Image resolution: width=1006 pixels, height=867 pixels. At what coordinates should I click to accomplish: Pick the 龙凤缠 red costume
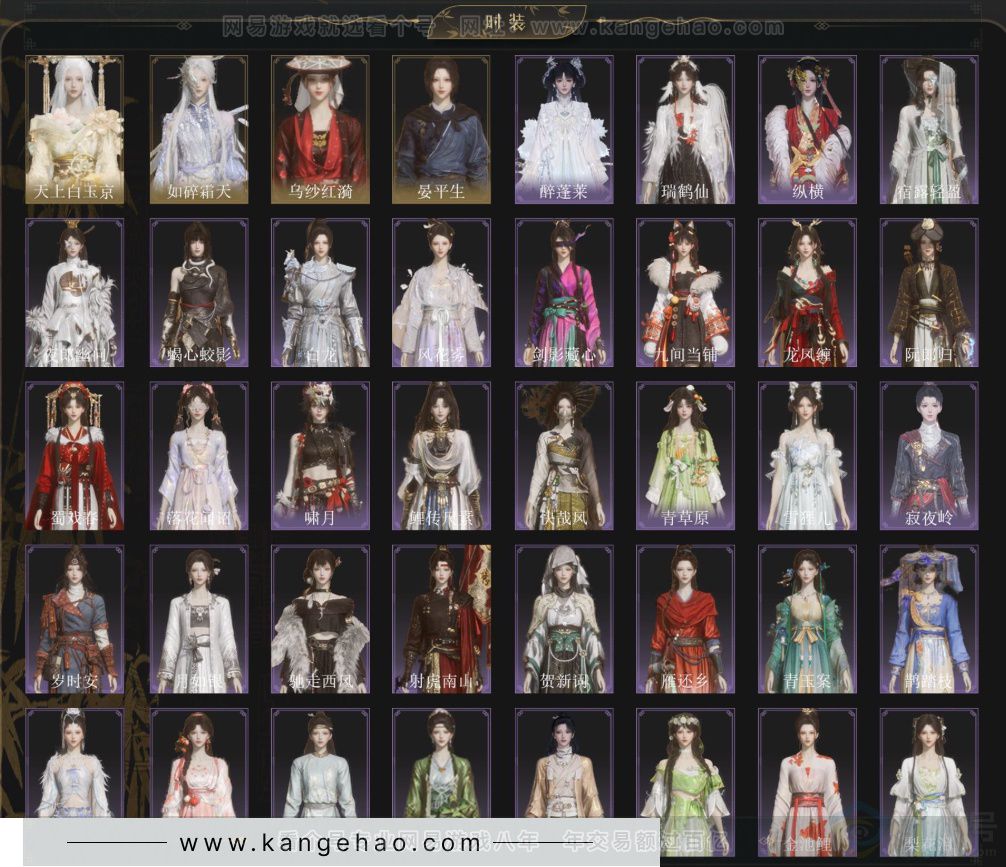click(807, 293)
